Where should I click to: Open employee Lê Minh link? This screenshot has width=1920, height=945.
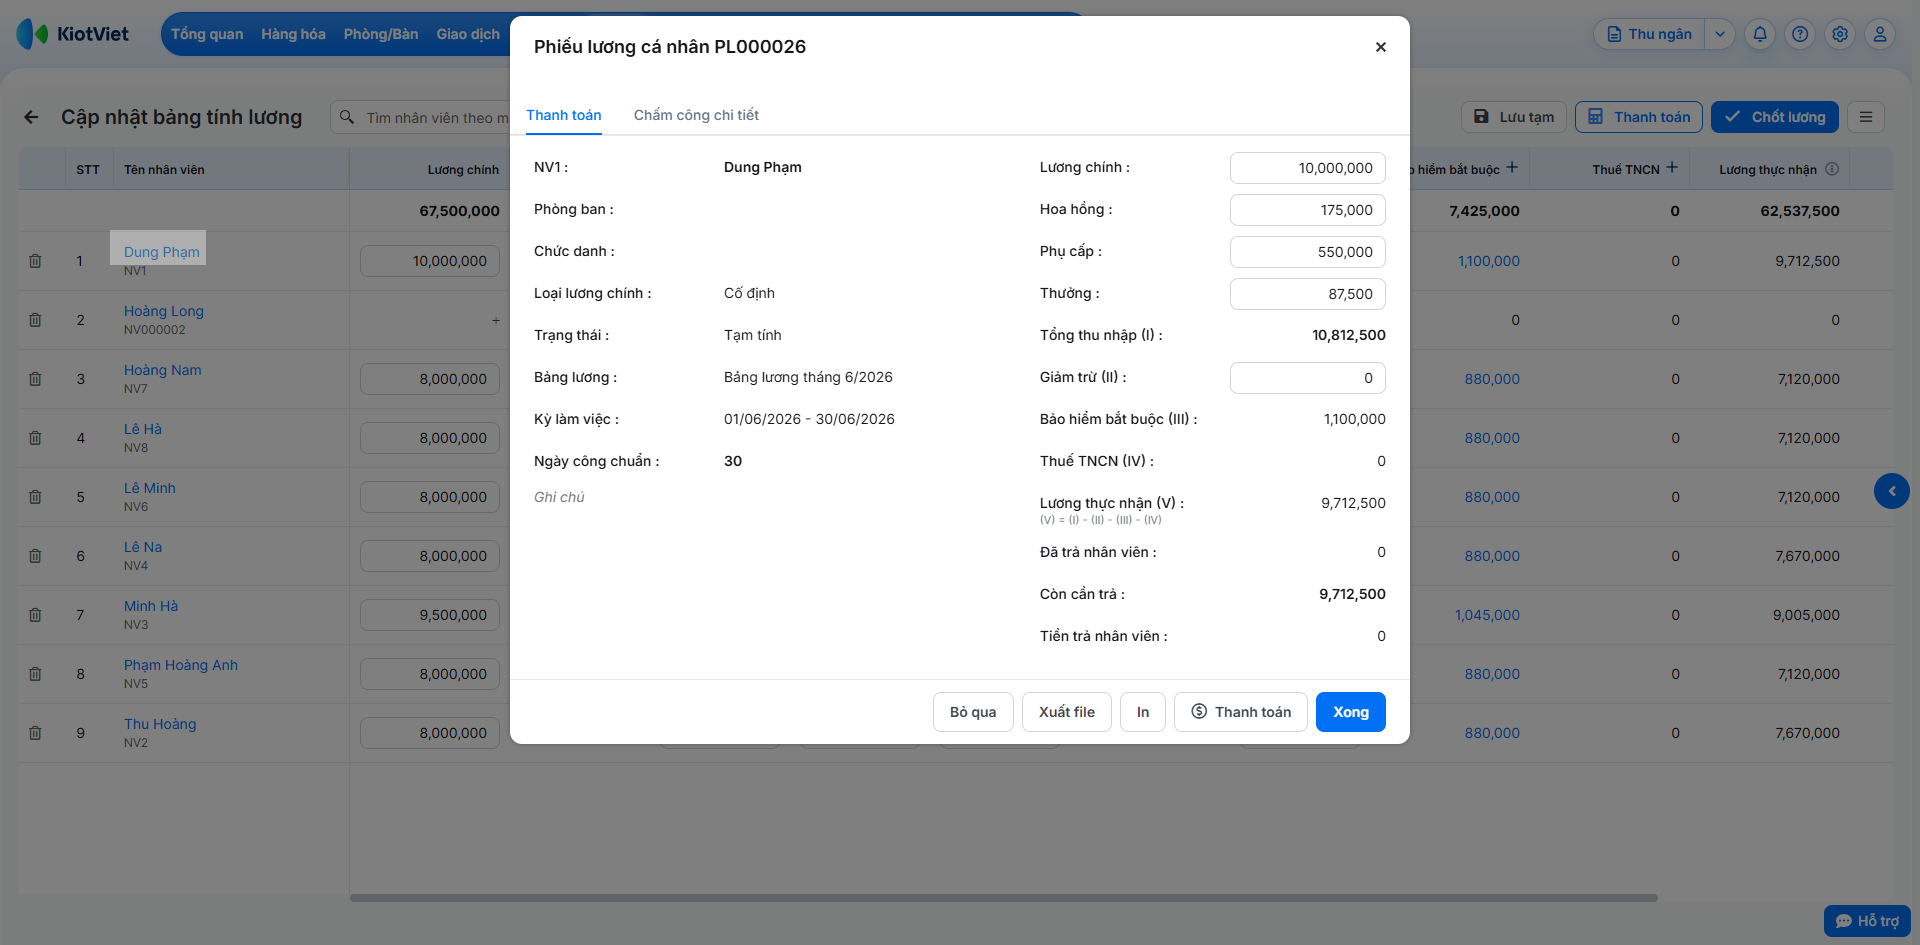150,488
